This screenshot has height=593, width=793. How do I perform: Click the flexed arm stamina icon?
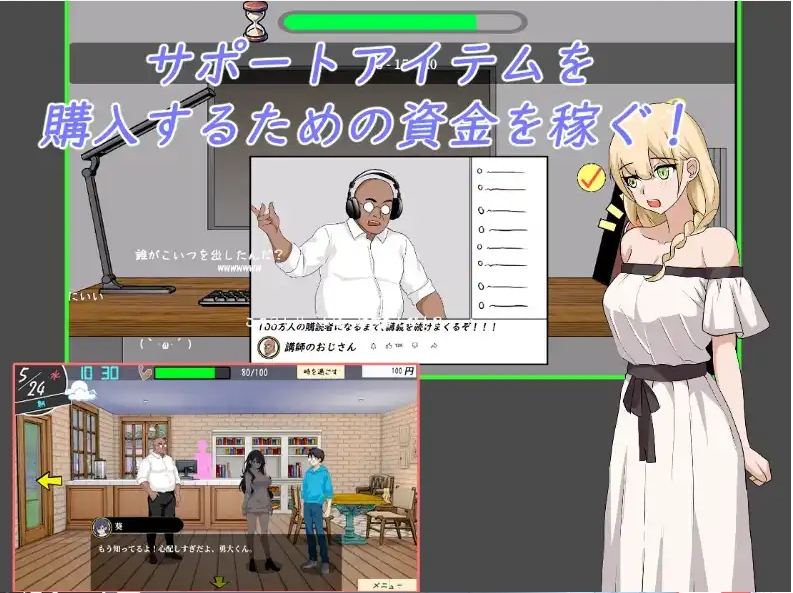[x=143, y=373]
